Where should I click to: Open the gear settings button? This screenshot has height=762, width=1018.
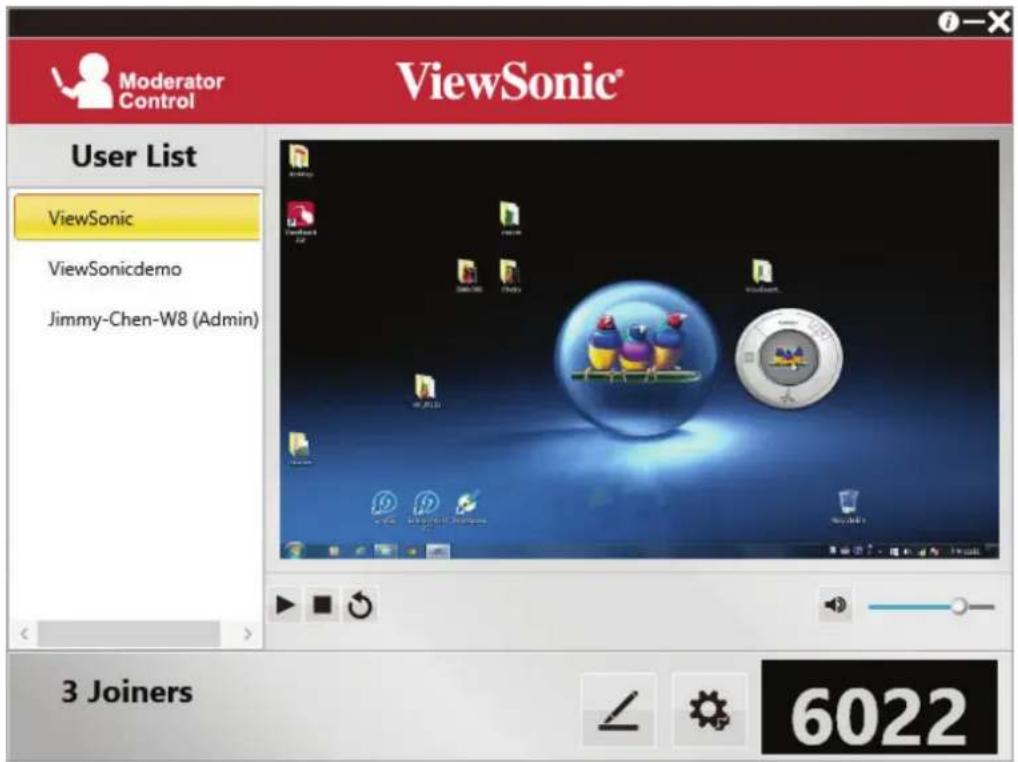[709, 710]
